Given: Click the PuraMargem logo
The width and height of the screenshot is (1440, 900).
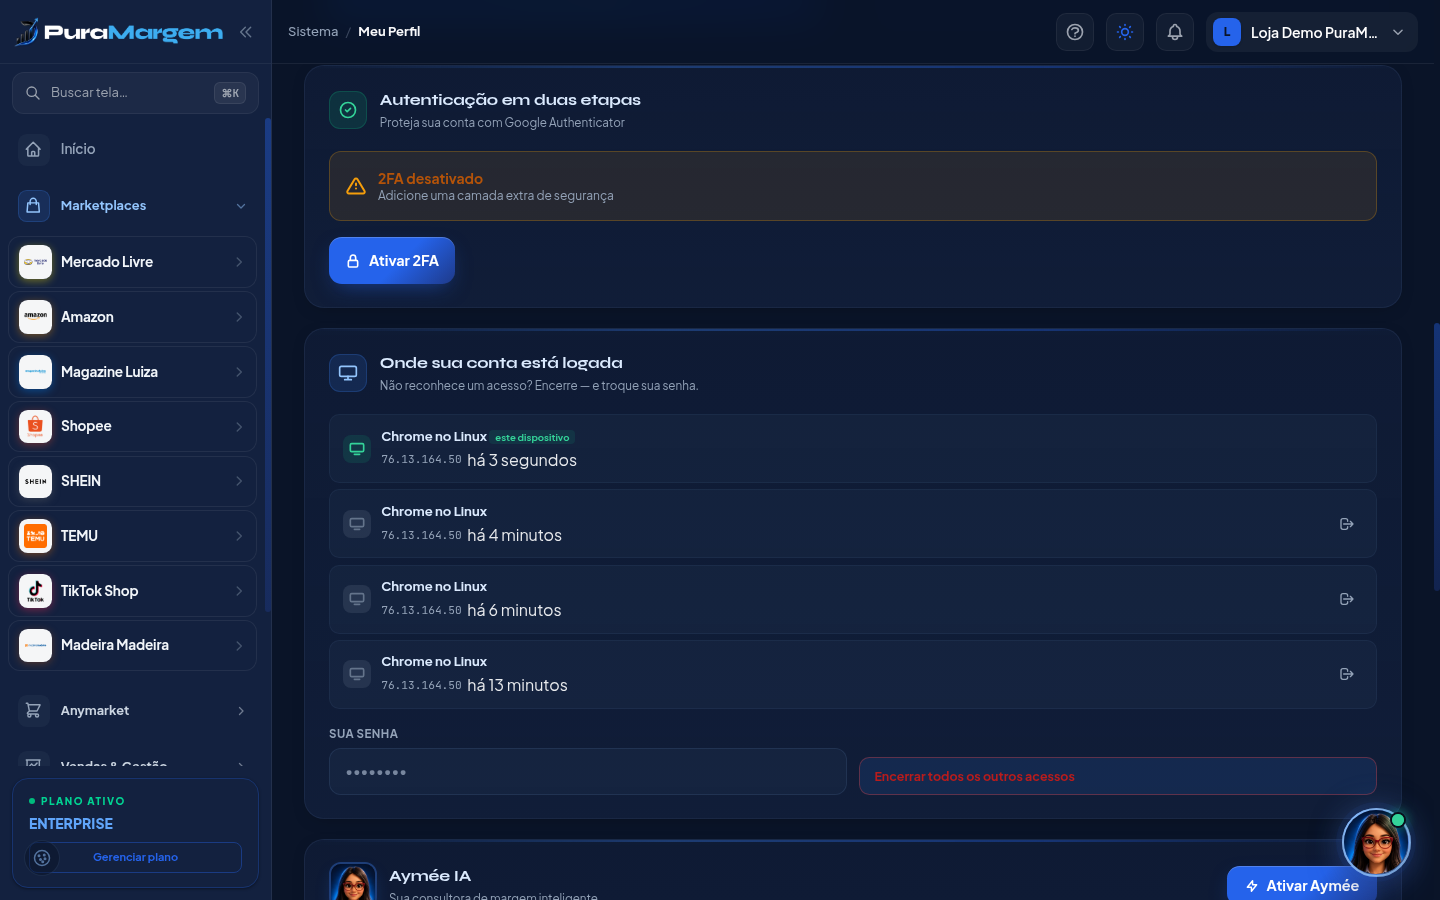Looking at the screenshot, I should click(119, 32).
